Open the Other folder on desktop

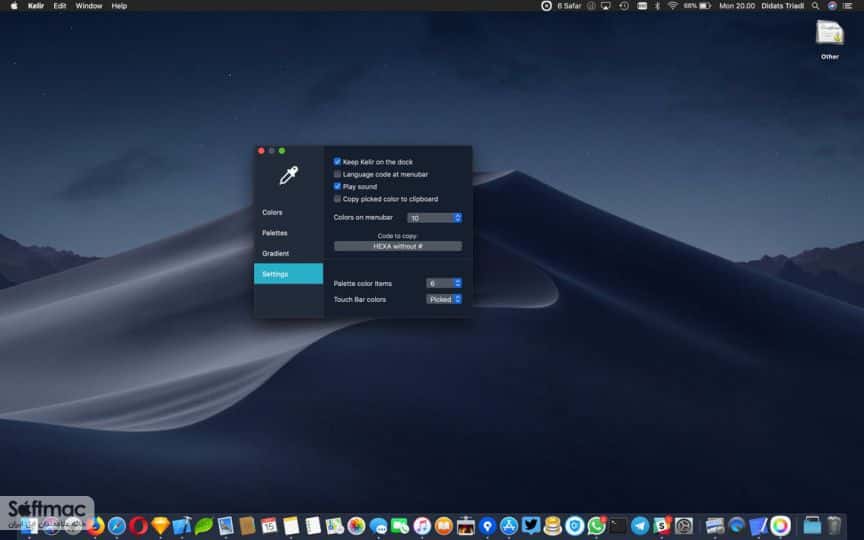point(830,39)
